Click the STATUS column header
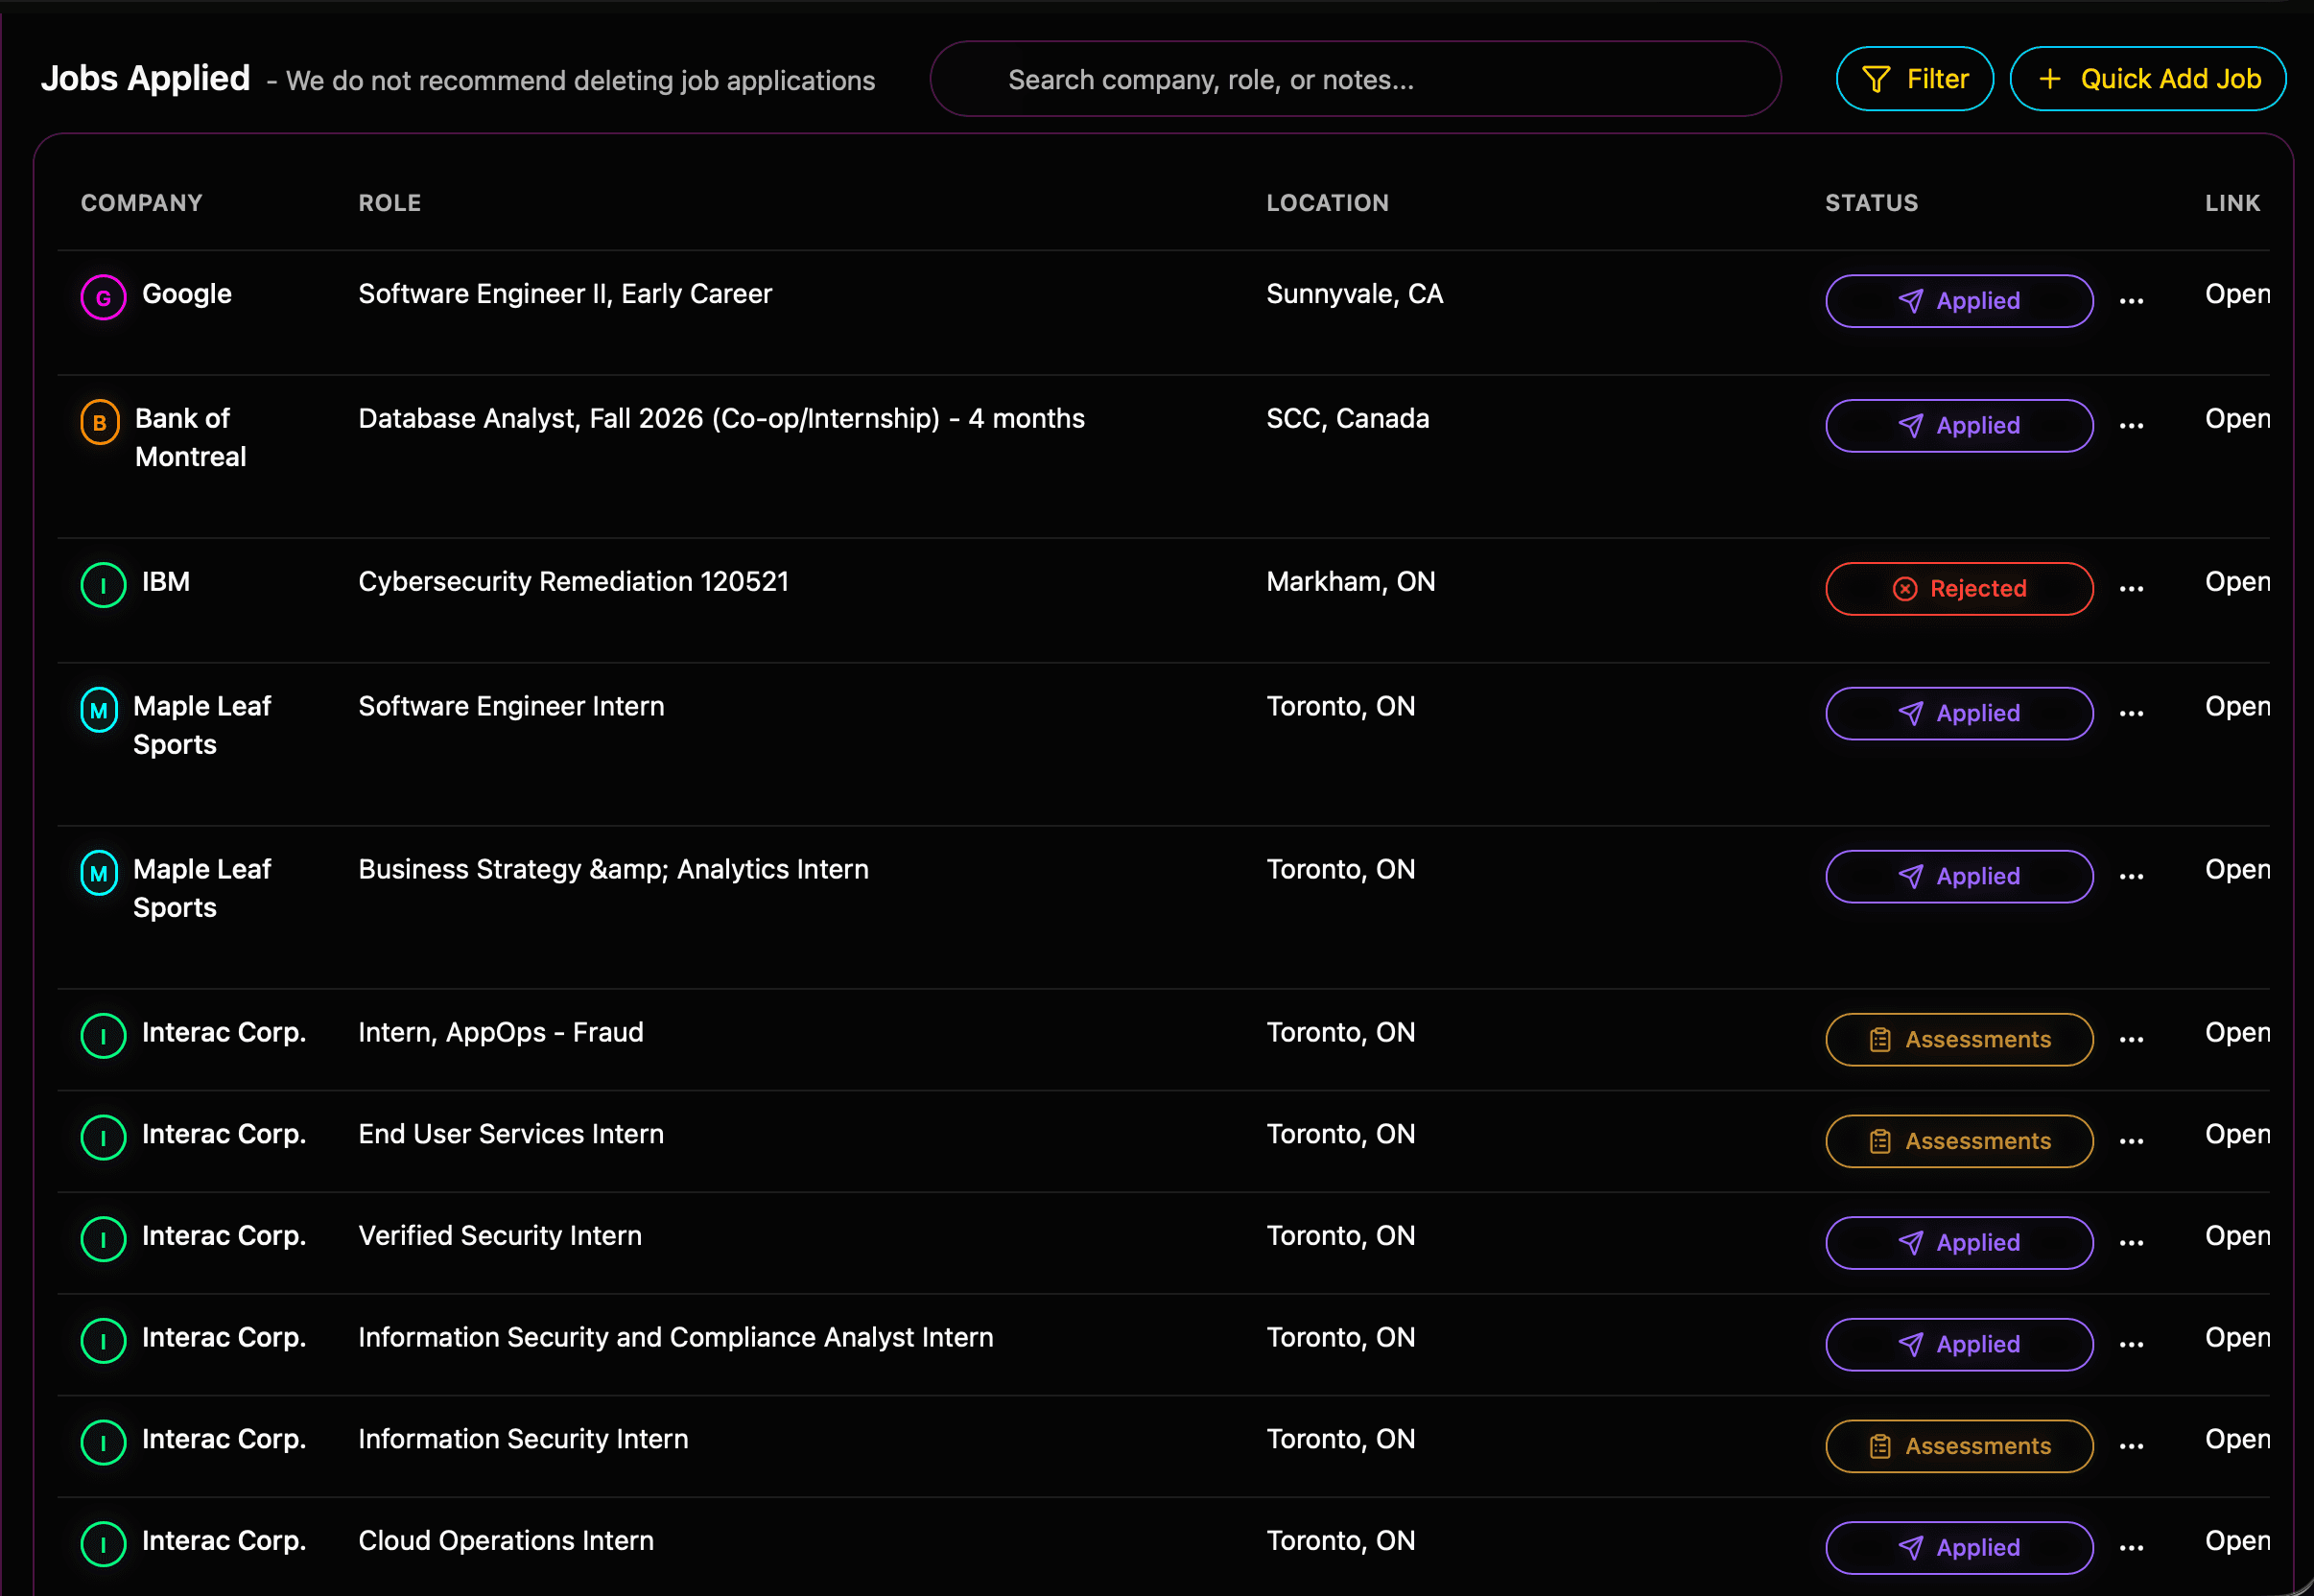Image resolution: width=2314 pixels, height=1596 pixels. point(1871,203)
